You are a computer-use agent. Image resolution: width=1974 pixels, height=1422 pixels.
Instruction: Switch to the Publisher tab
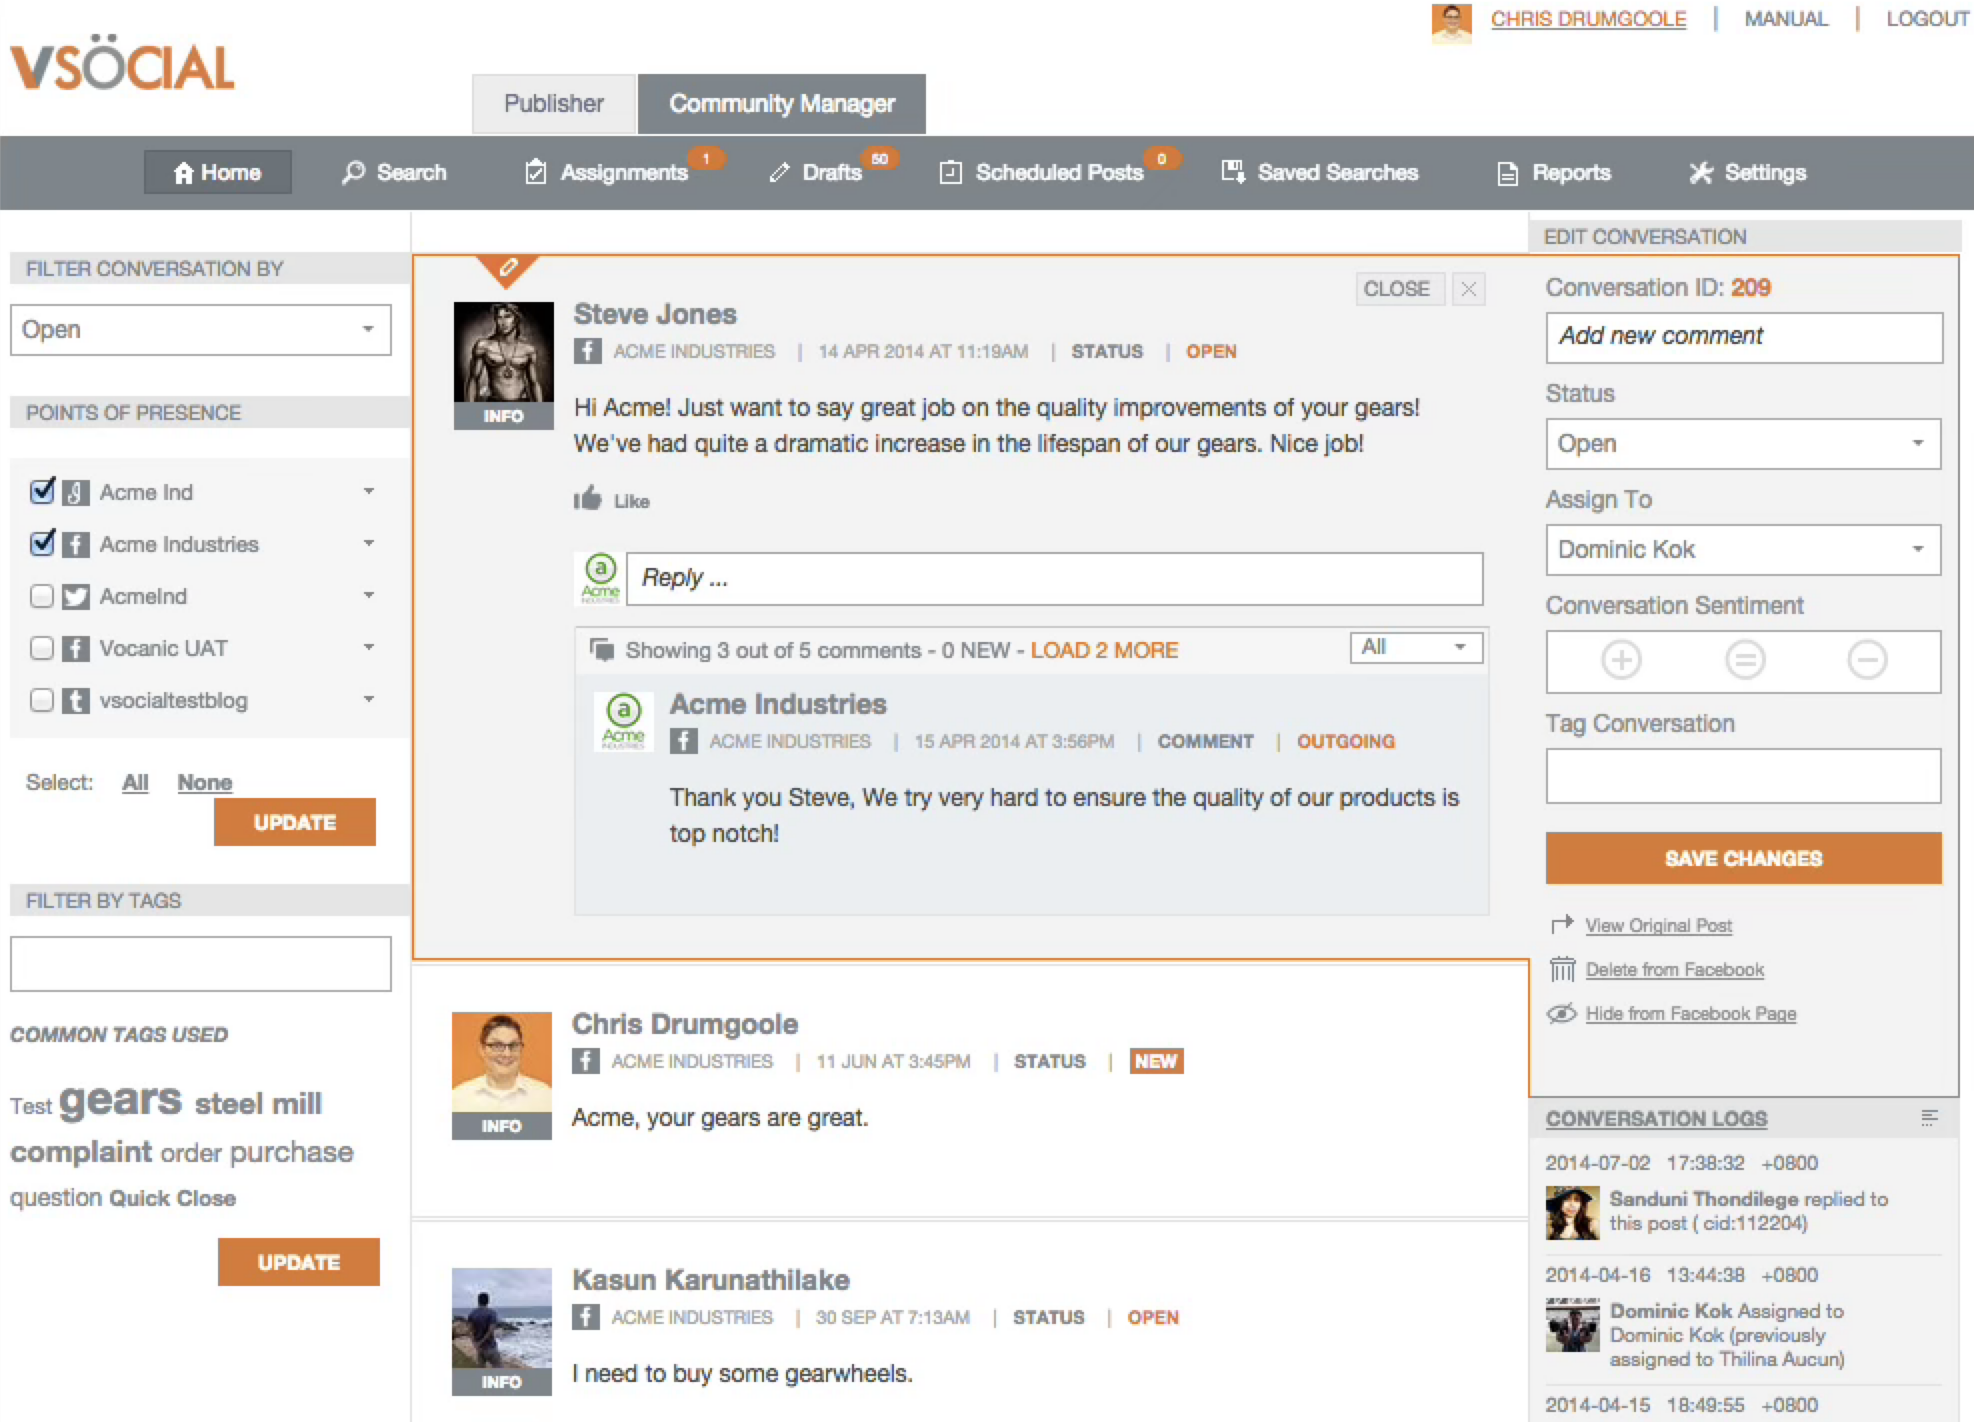(553, 104)
